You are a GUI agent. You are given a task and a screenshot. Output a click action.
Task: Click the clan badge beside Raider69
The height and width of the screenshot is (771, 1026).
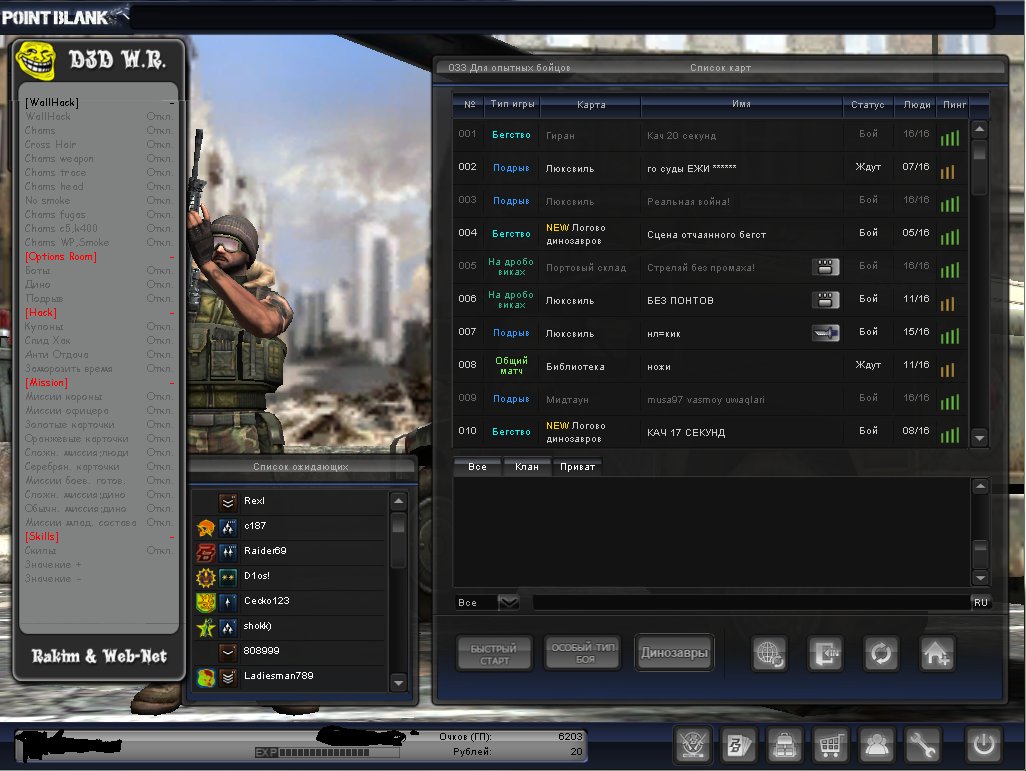(206, 552)
